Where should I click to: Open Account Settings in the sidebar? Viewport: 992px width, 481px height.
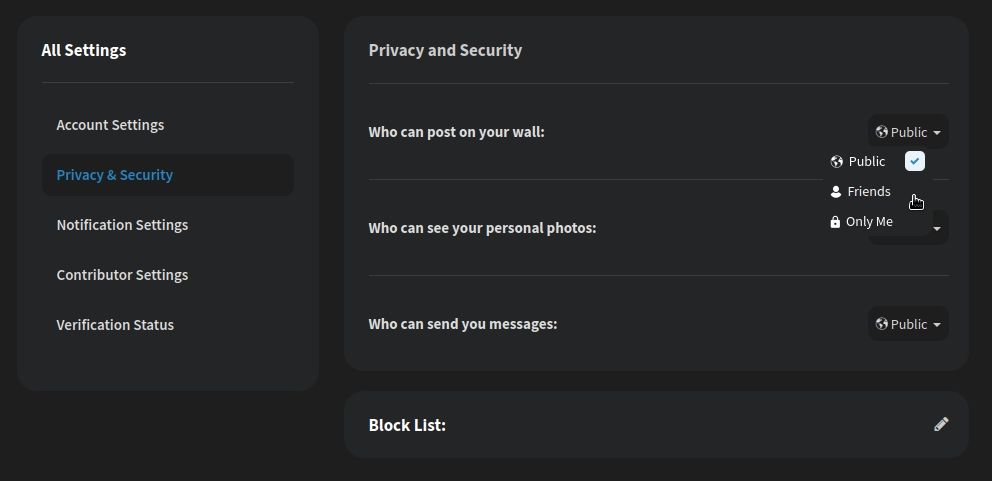(x=110, y=125)
